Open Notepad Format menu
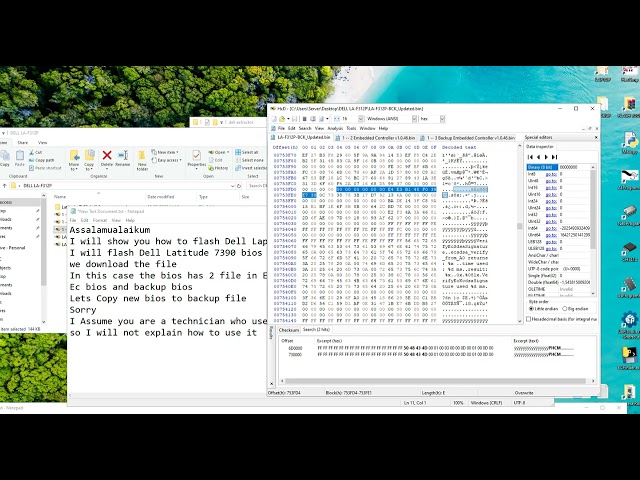Image resolution: width=640 pixels, height=480 pixels. pyautogui.click(x=100, y=220)
